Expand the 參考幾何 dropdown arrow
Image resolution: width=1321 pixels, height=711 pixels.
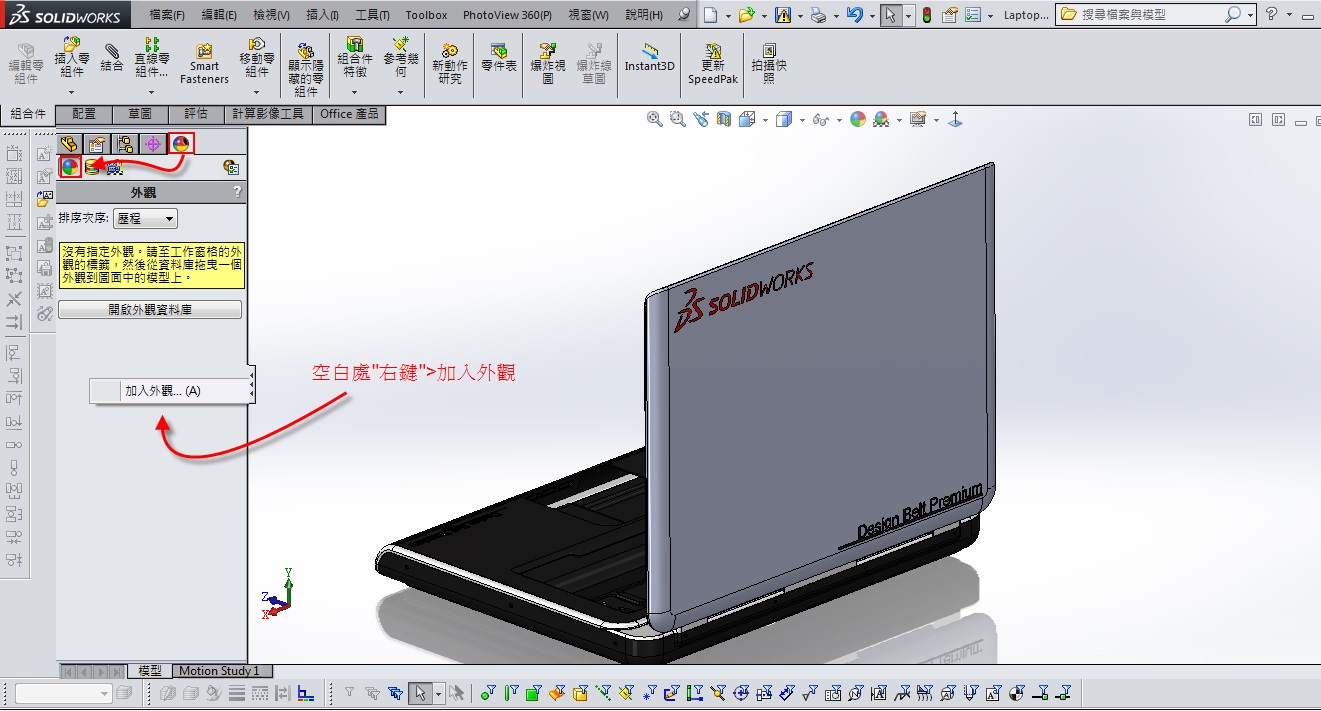pyautogui.click(x=401, y=93)
